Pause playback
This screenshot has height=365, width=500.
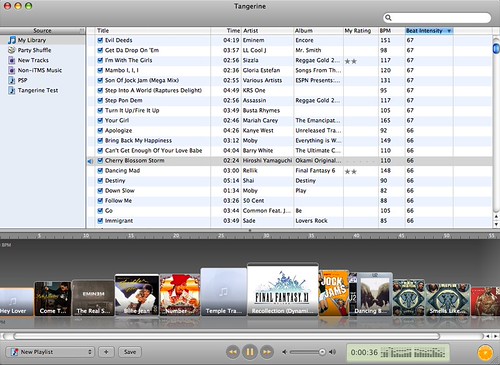[250, 352]
